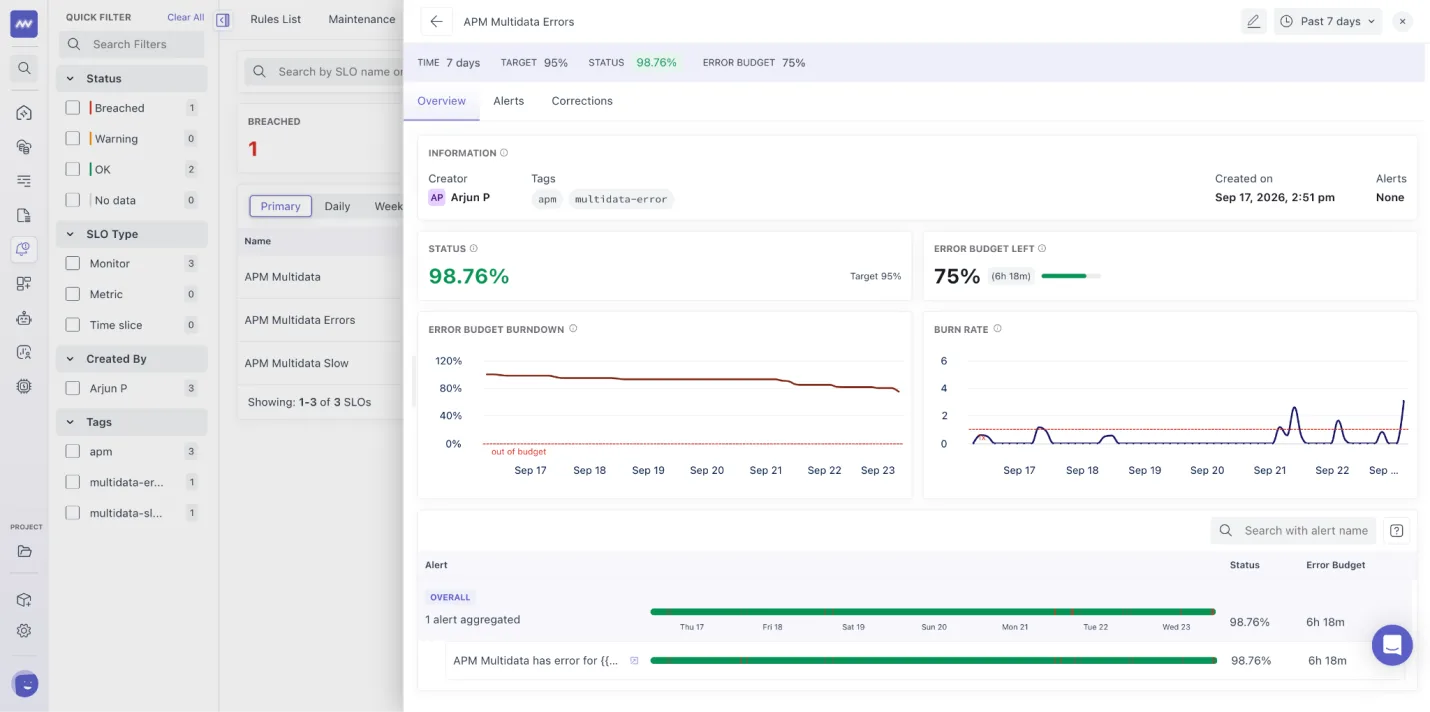The height and width of the screenshot is (712, 1430).
Task: Click the overall aggregated alert status bar
Action: click(x=933, y=611)
